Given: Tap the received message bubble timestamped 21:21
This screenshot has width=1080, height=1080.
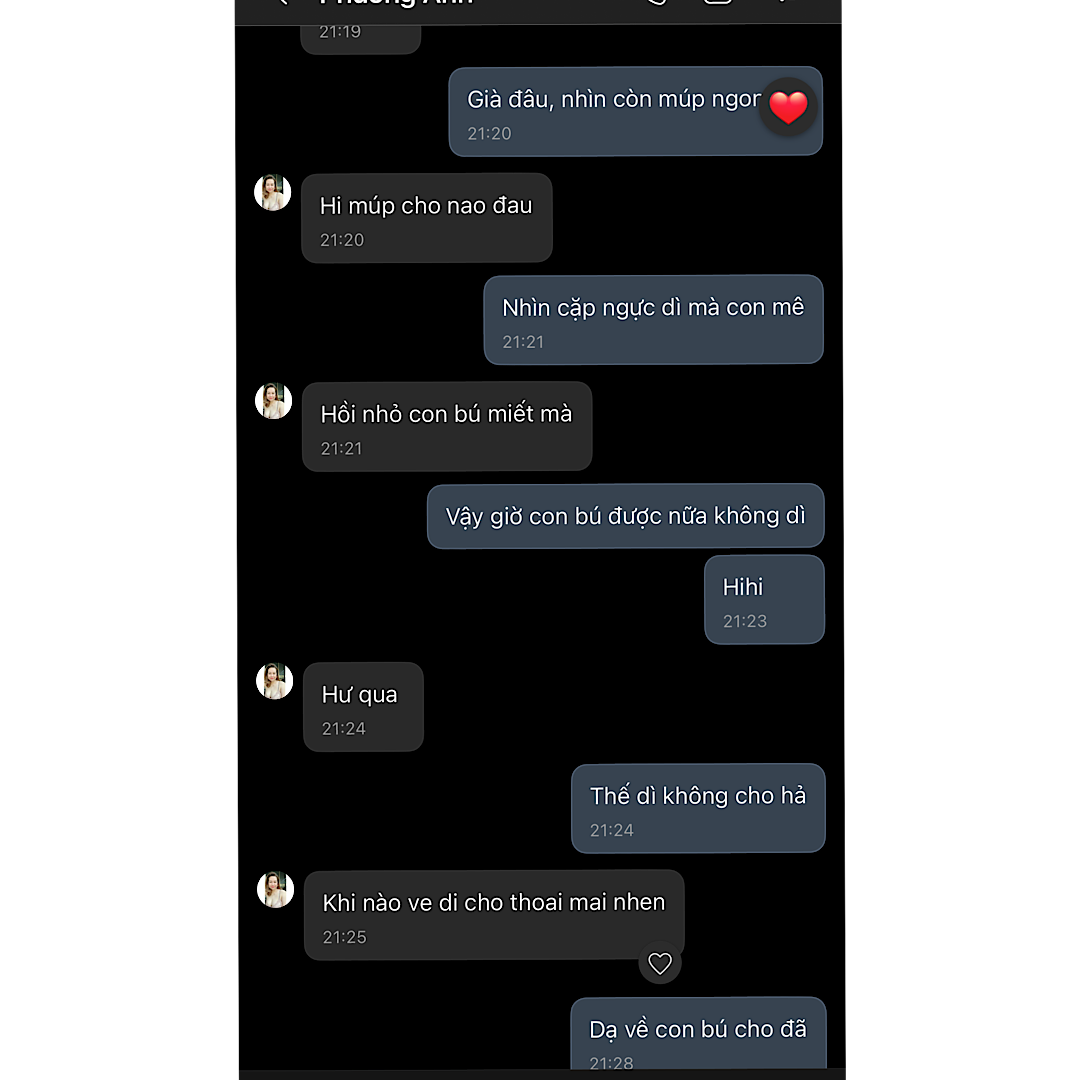Looking at the screenshot, I should pyautogui.click(x=446, y=427).
